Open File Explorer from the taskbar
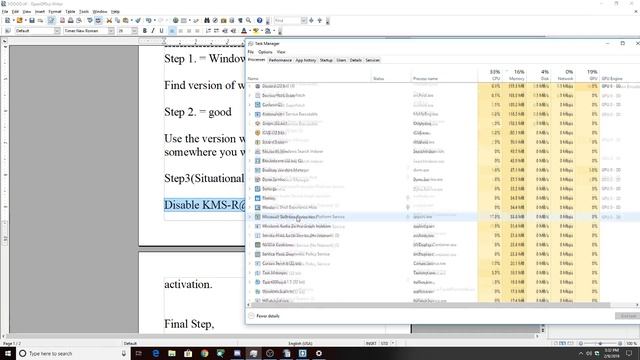 pyautogui.click(x=172, y=353)
